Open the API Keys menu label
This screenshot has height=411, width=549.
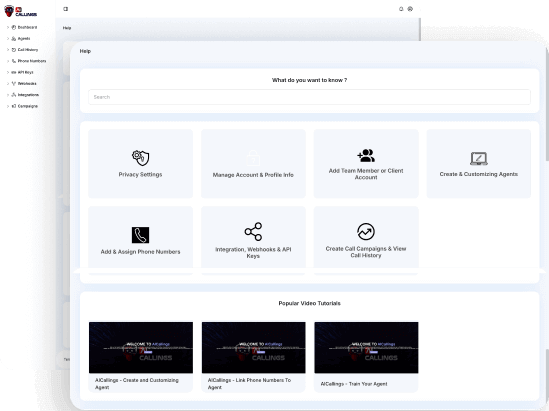click(x=26, y=72)
